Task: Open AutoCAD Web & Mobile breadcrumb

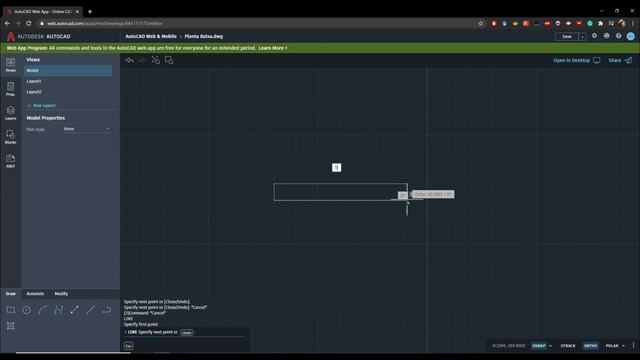Action: [x=151, y=36]
